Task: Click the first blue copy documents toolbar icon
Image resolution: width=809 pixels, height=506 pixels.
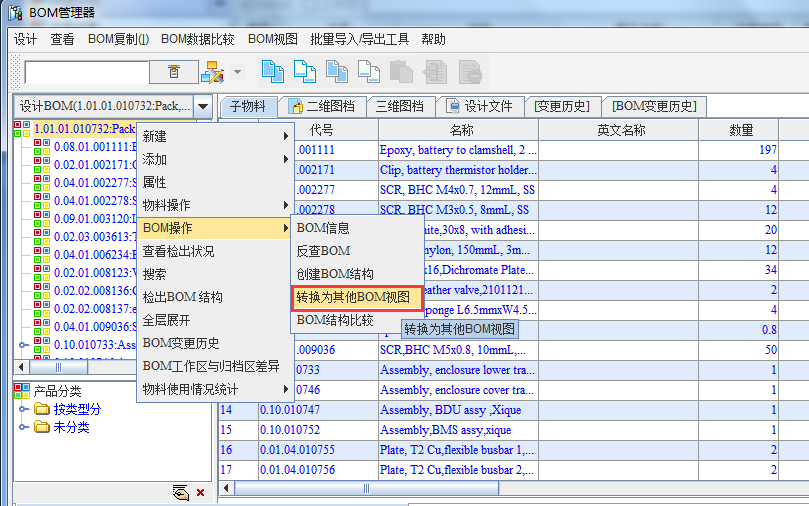Action: 273,72
